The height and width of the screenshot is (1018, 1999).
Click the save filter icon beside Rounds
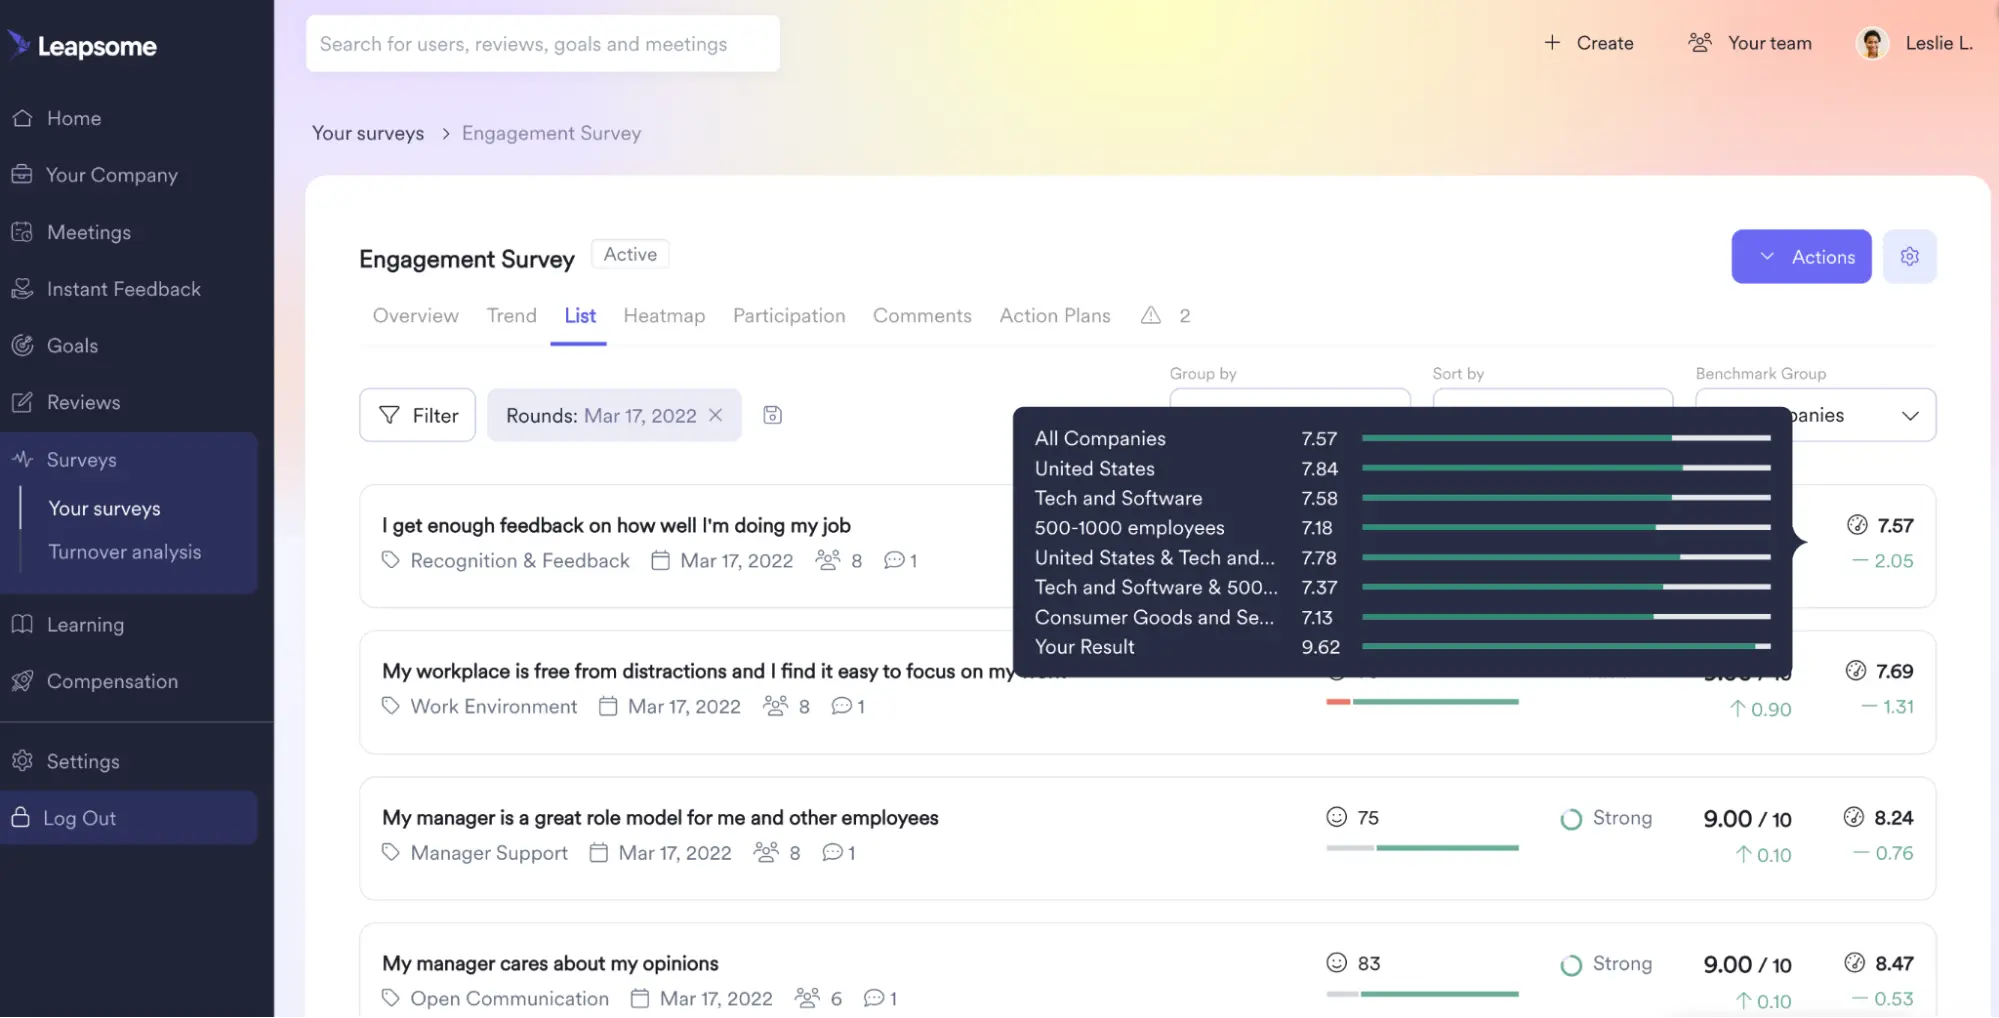click(x=771, y=414)
